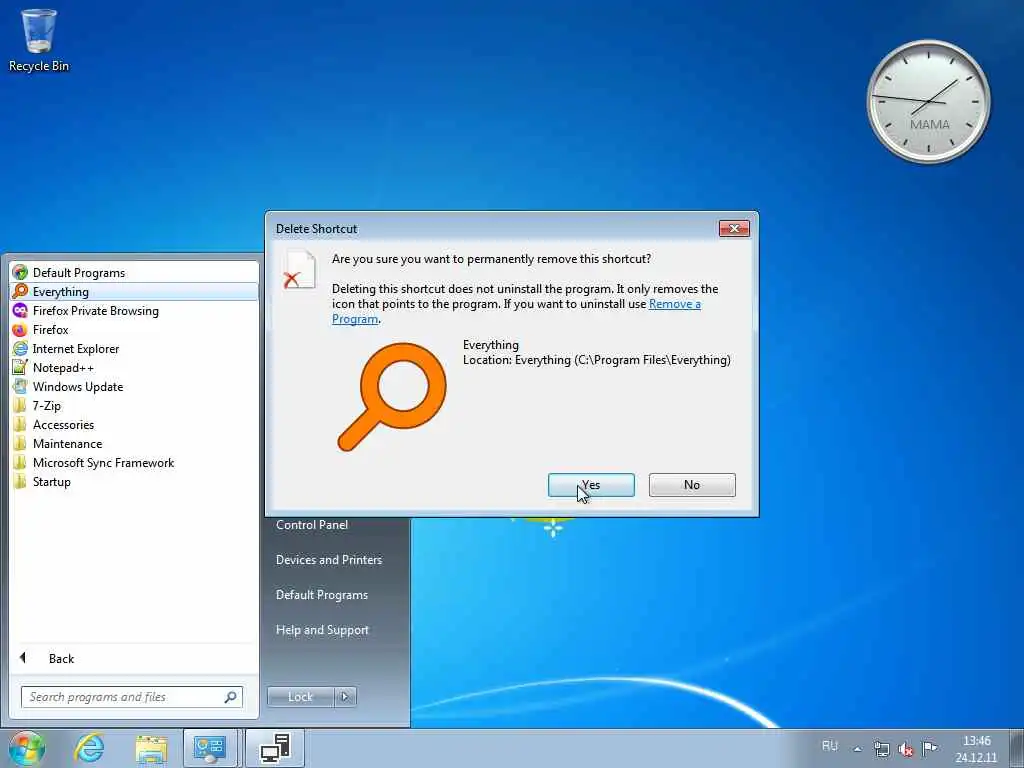1024x768 pixels.
Task: Select the Internet Explorer entry
Action: pyautogui.click(x=135, y=348)
